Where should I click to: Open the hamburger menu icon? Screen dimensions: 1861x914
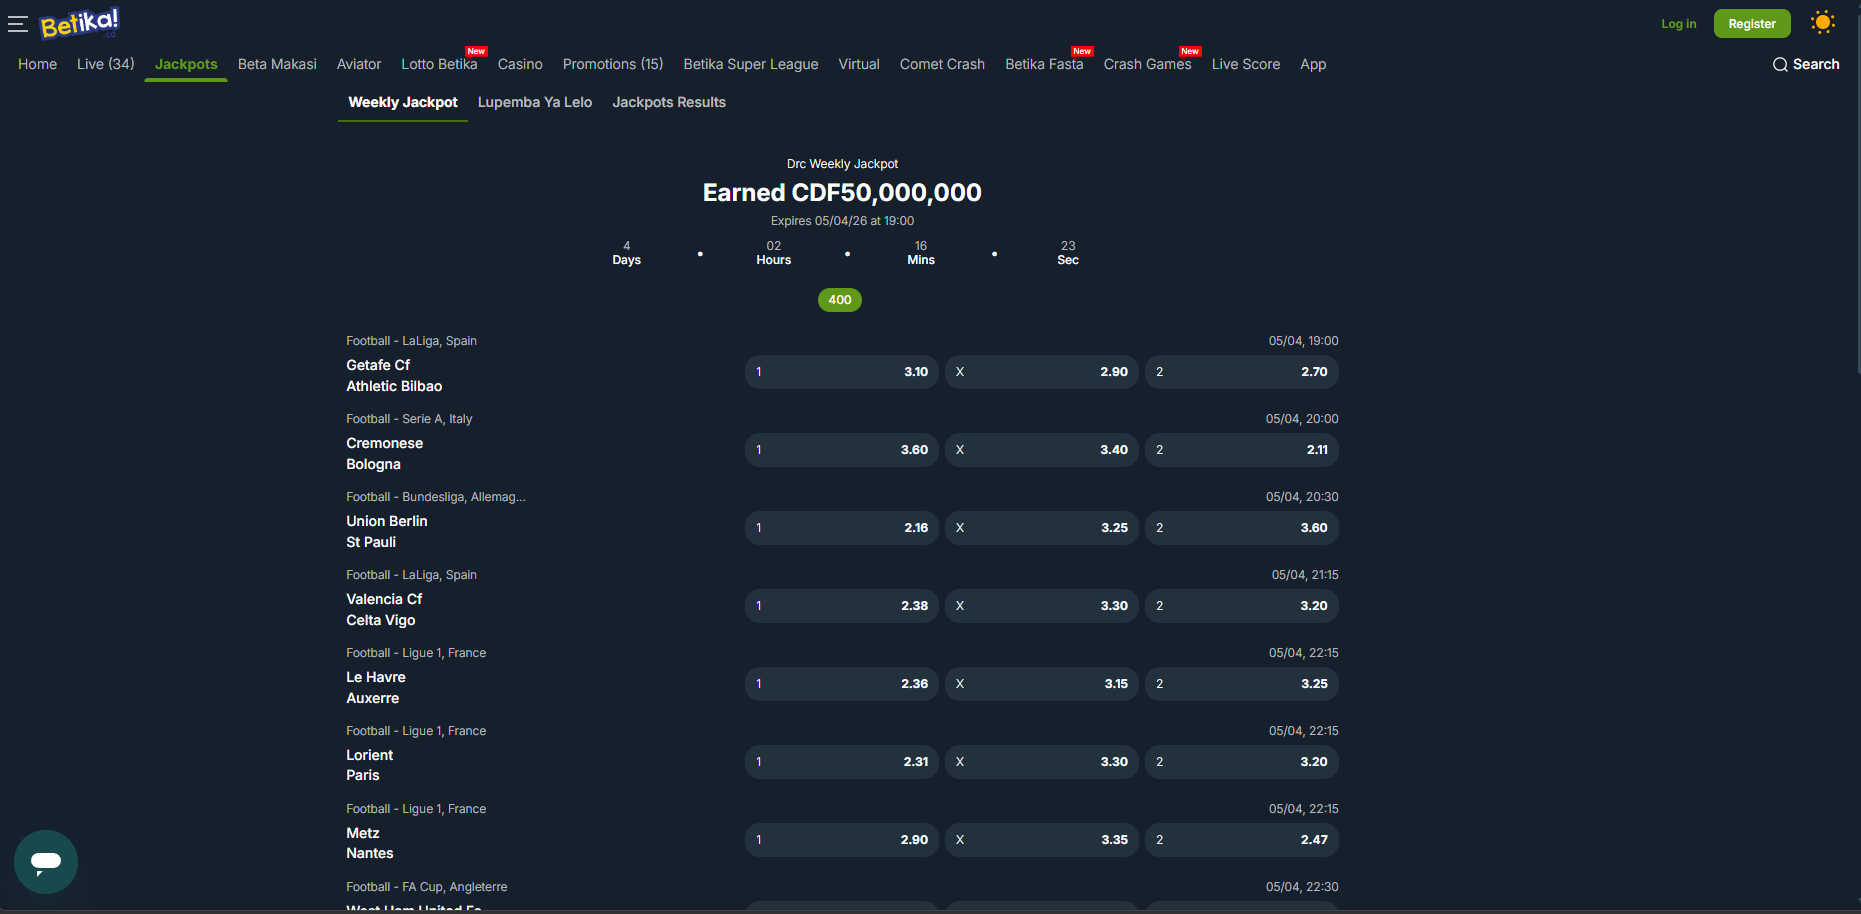18,24
